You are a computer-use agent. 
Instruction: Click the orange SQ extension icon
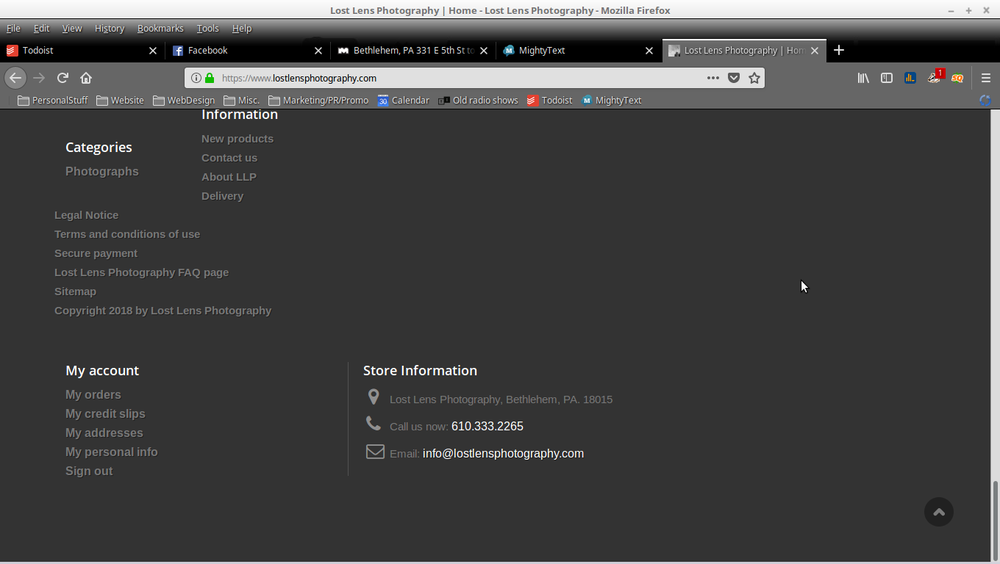(x=957, y=78)
